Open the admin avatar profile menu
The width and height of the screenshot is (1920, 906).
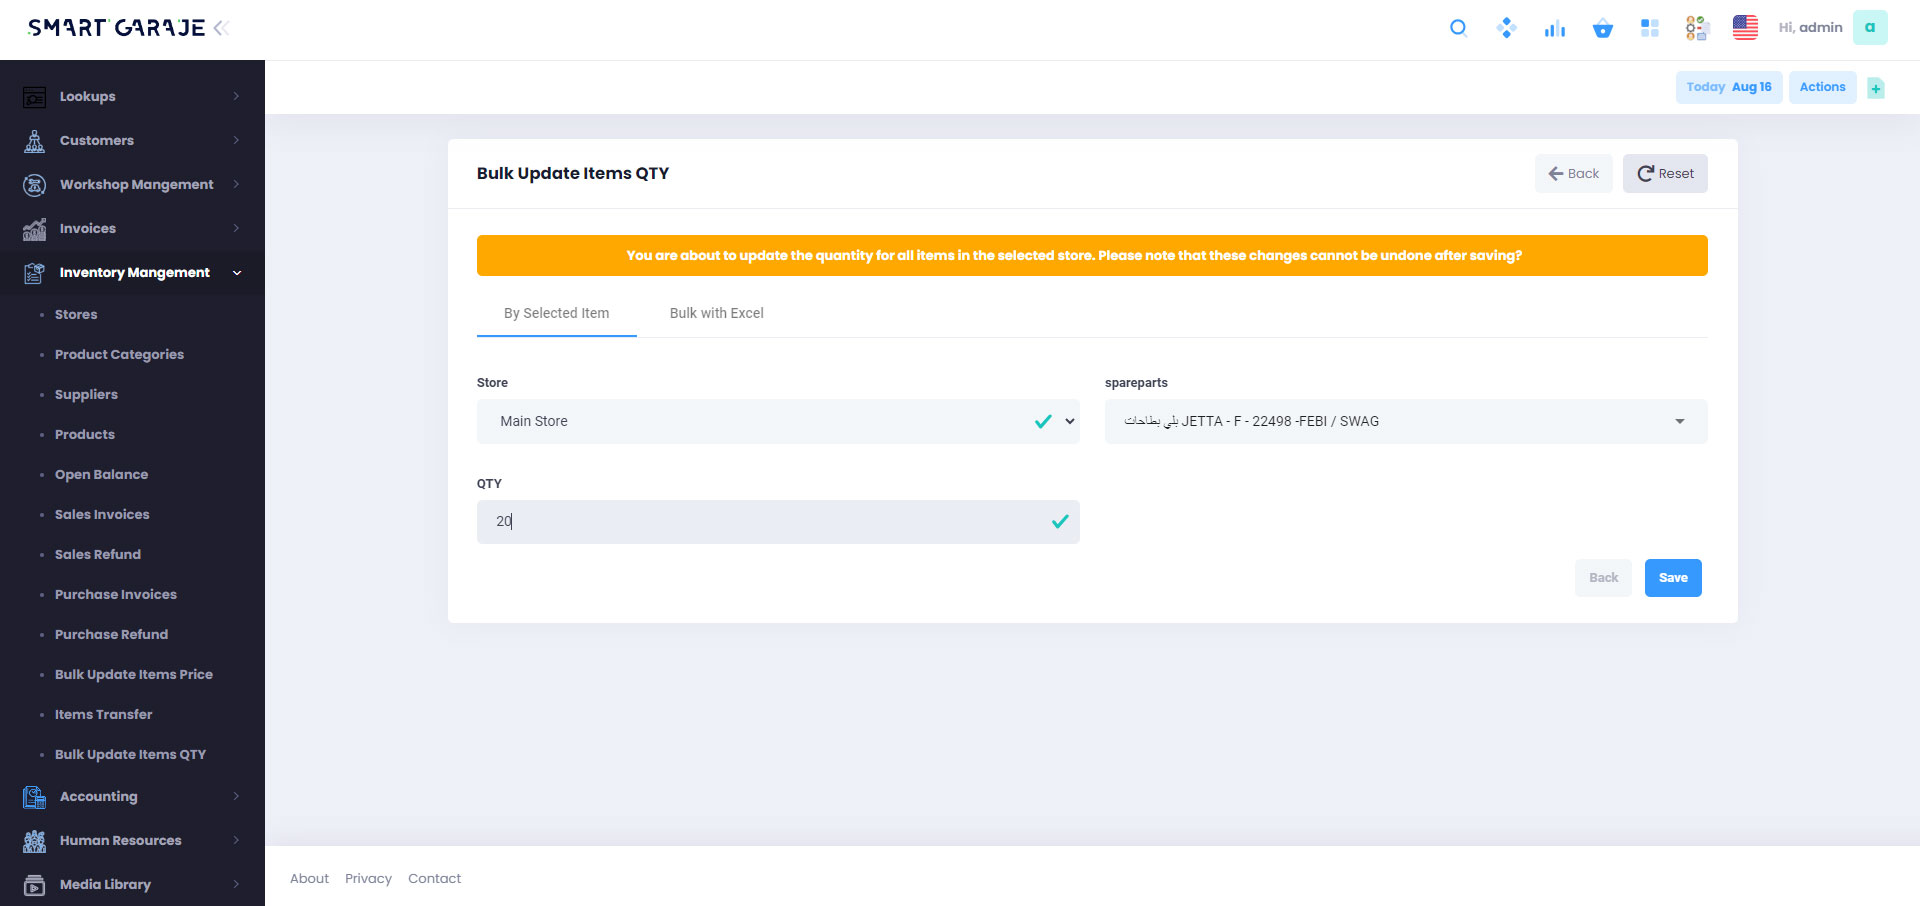[x=1869, y=27]
